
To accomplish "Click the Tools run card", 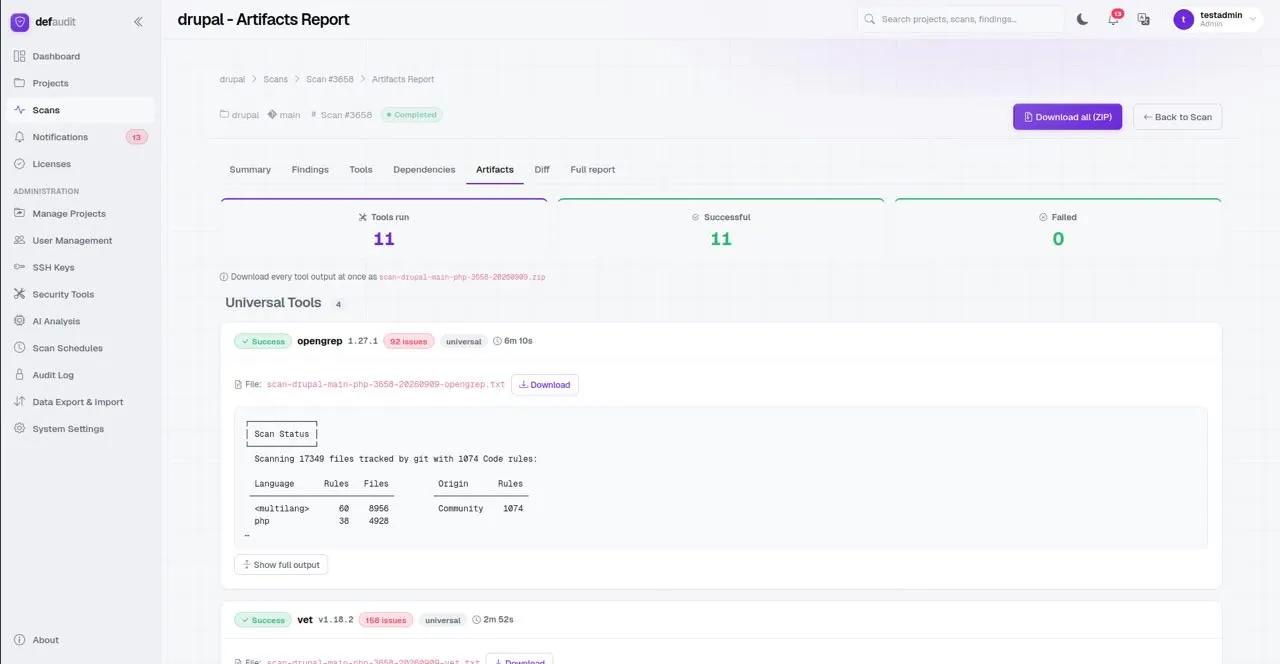I will (384, 229).
